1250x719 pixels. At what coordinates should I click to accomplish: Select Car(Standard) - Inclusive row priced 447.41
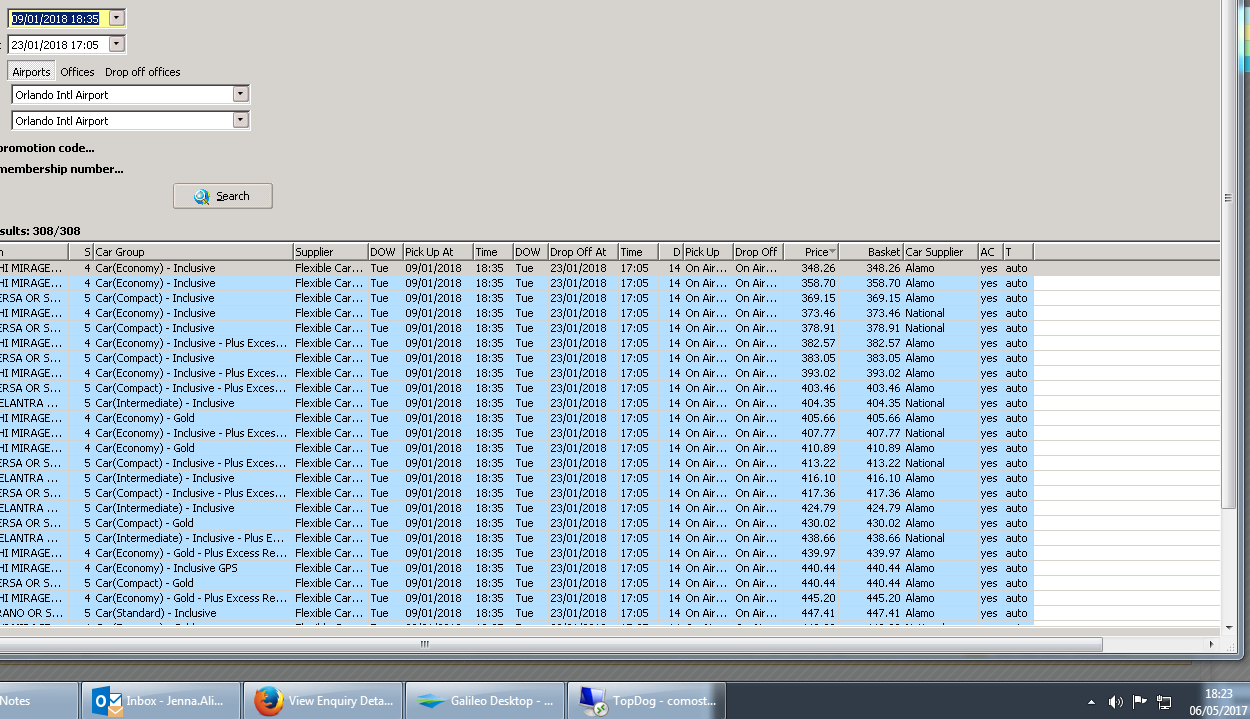pyautogui.click(x=516, y=613)
